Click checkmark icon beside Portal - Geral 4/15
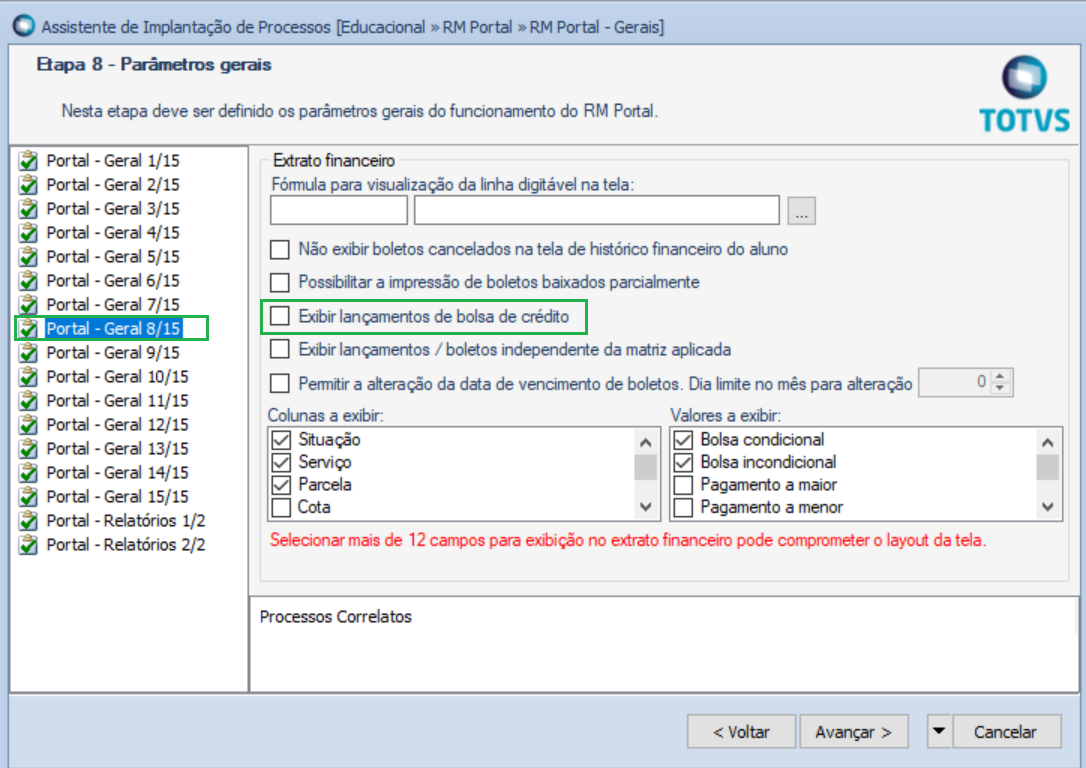Screen dimensions: 1086x768 [x=28, y=233]
